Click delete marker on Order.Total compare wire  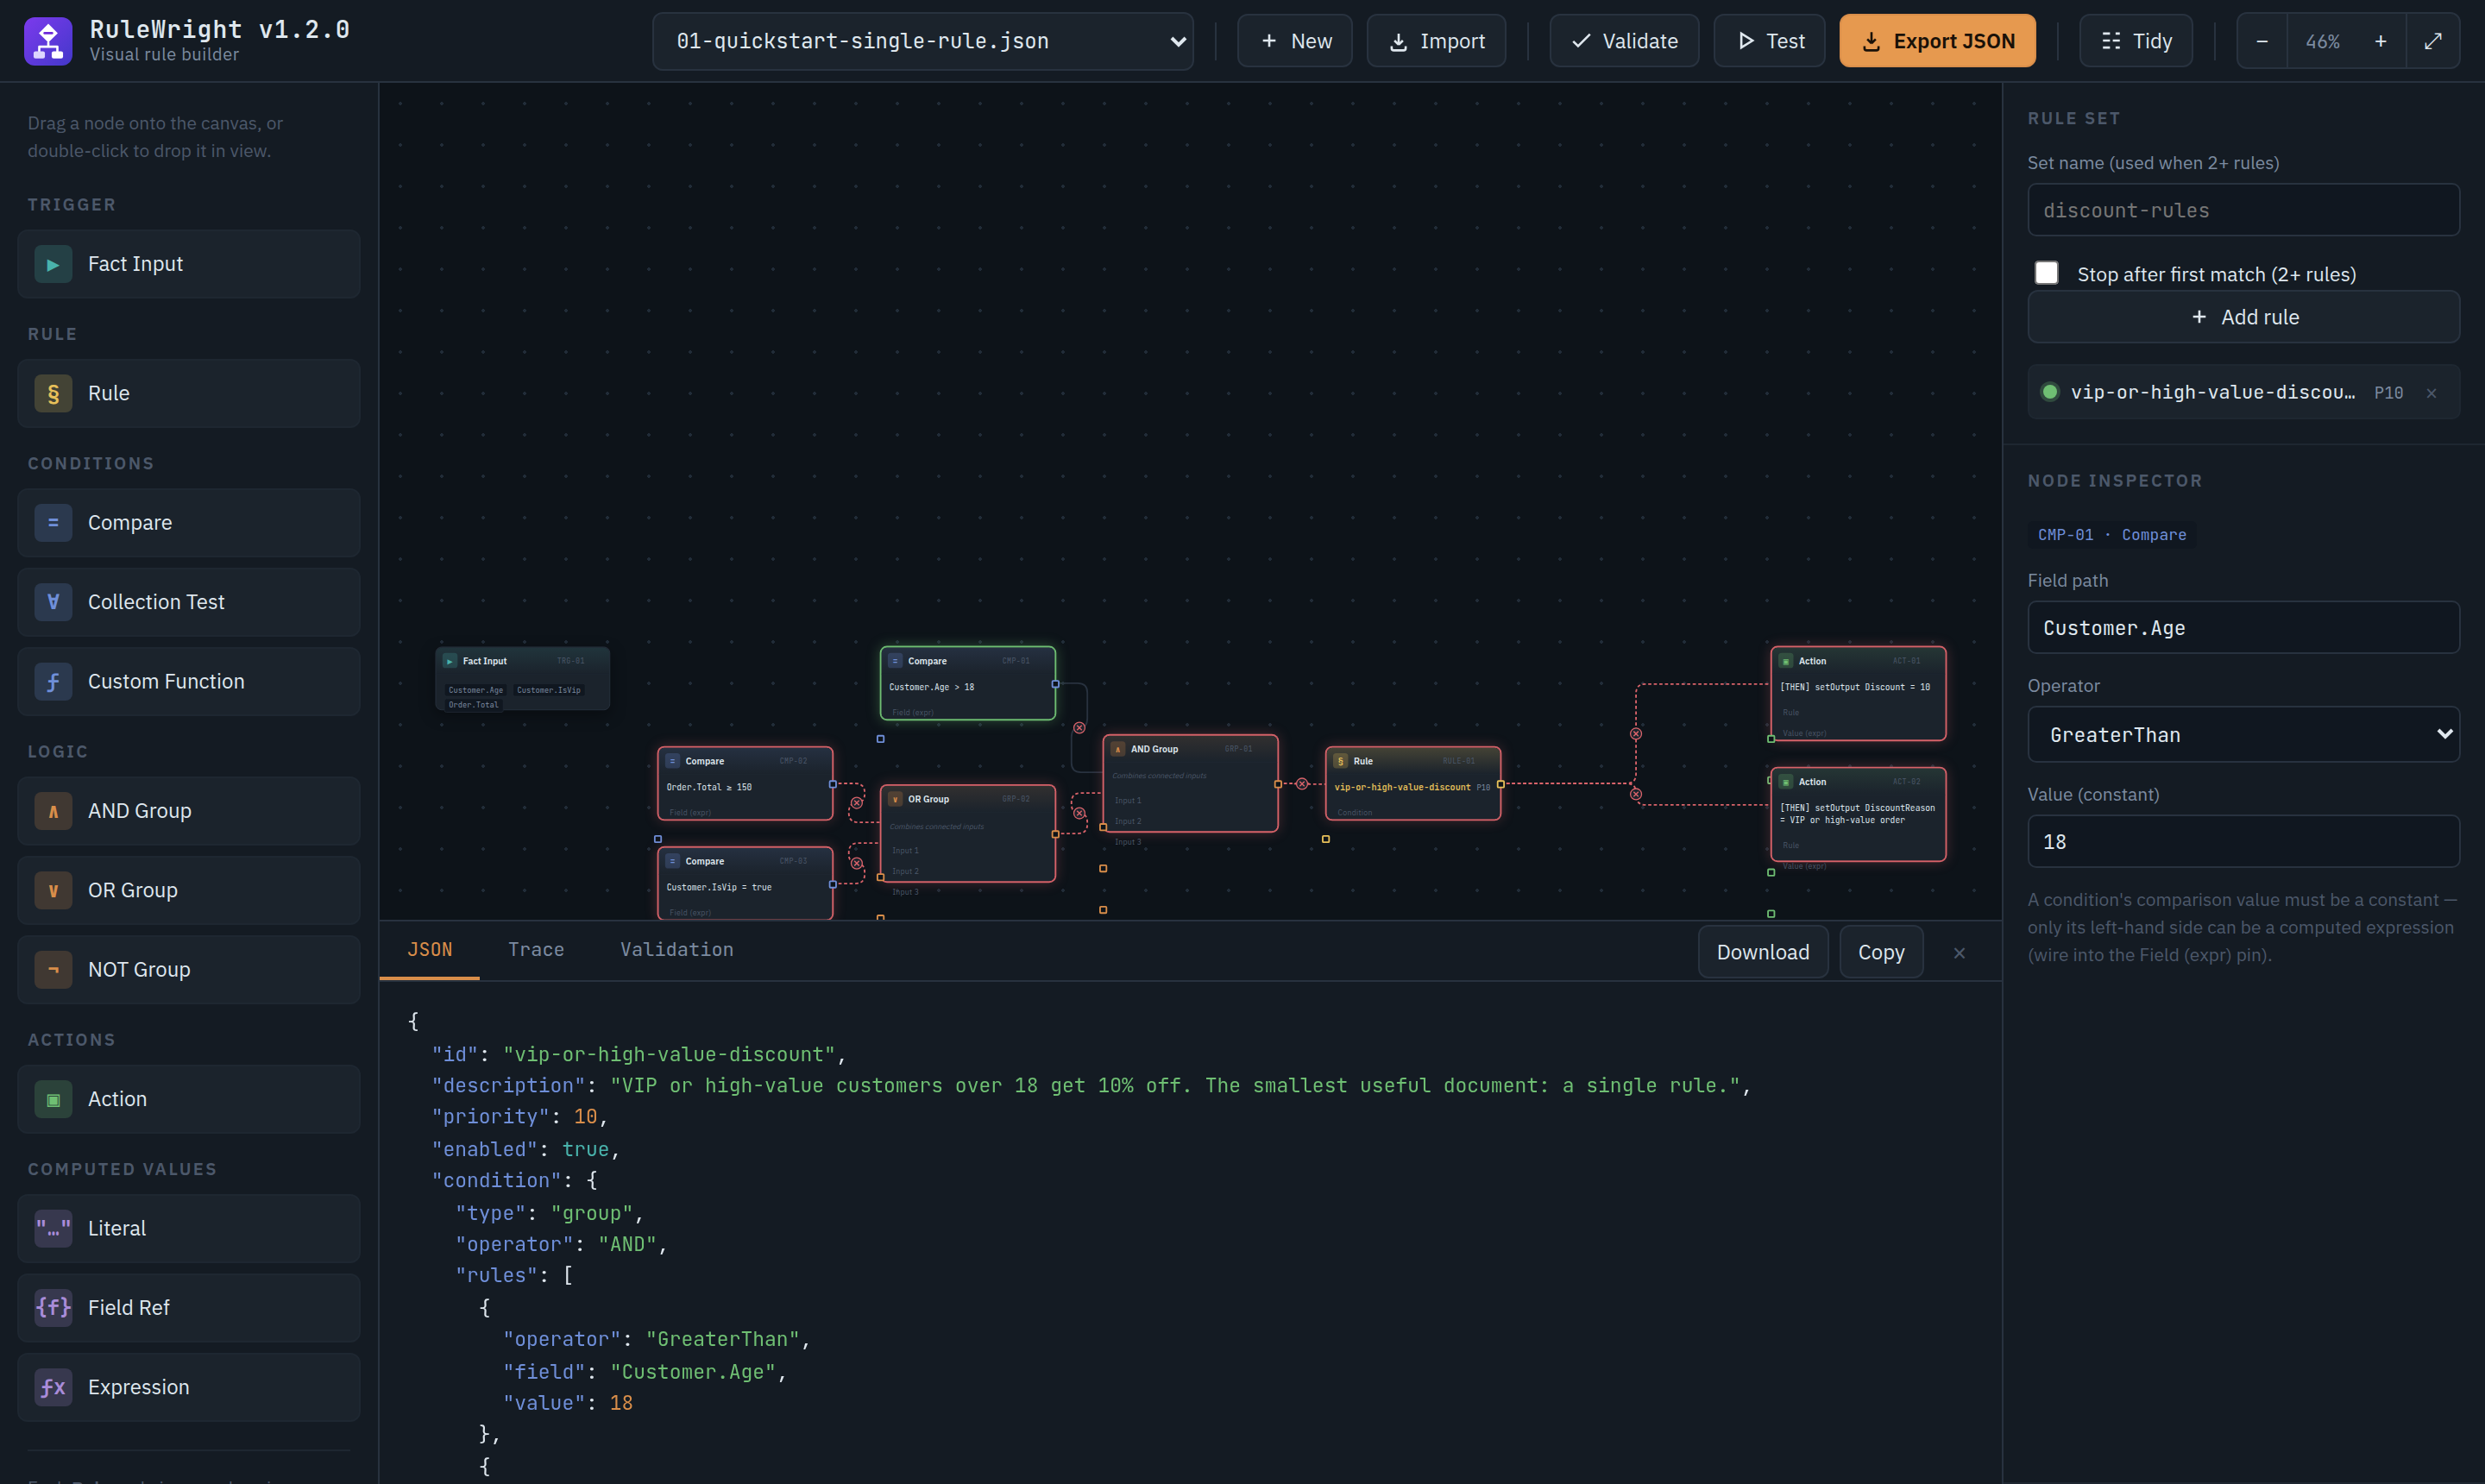(x=857, y=803)
